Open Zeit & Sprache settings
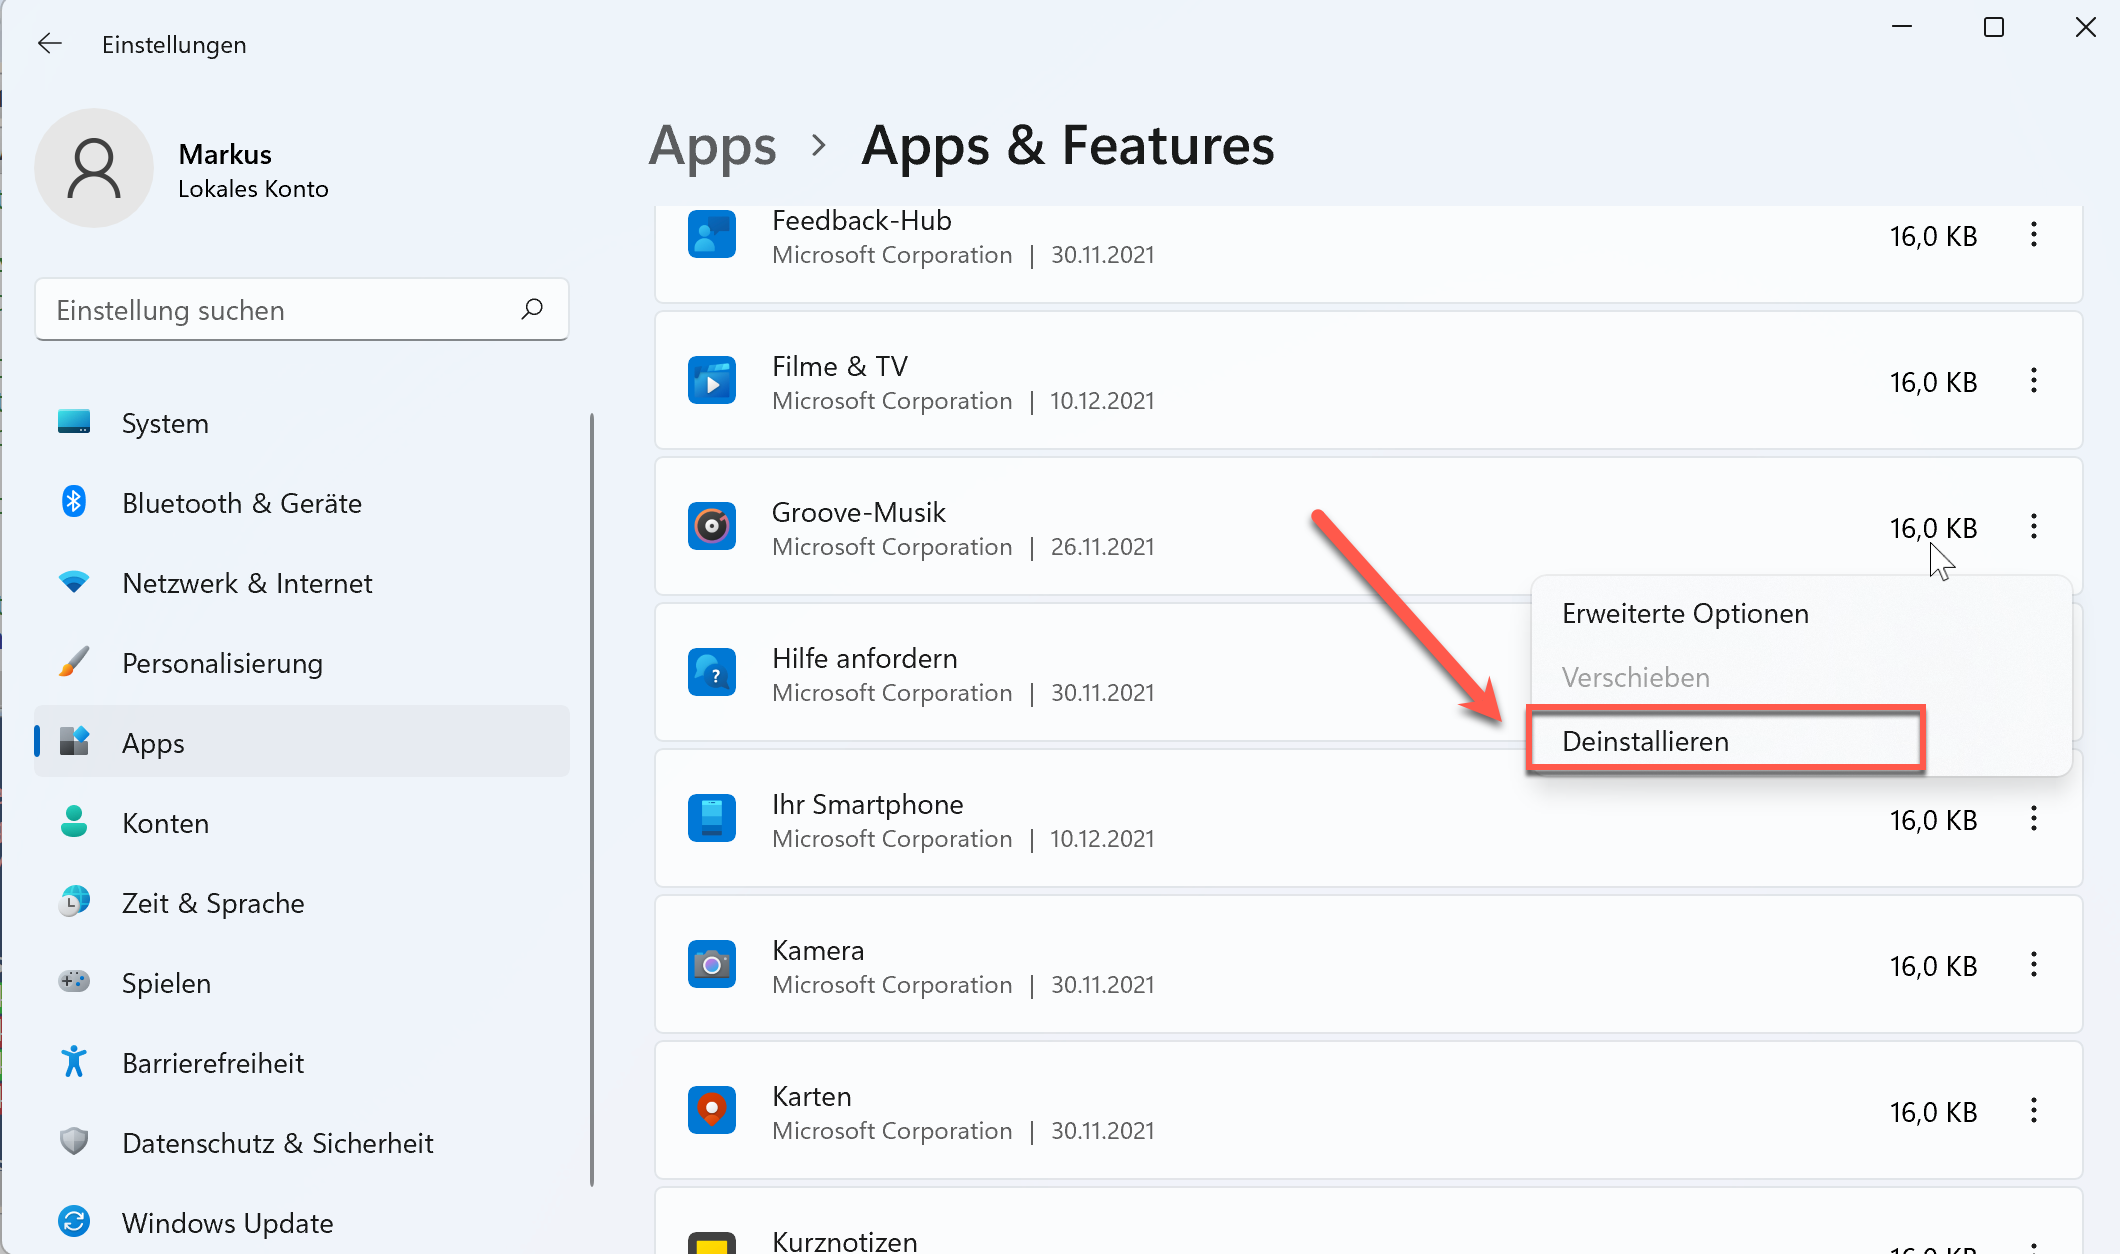 [302, 903]
